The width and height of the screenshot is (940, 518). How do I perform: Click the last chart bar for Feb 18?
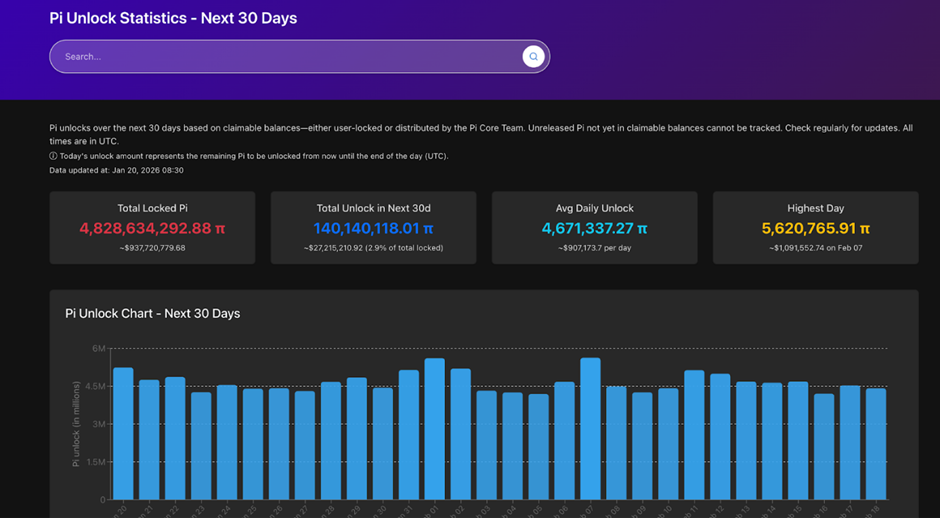coord(876,445)
